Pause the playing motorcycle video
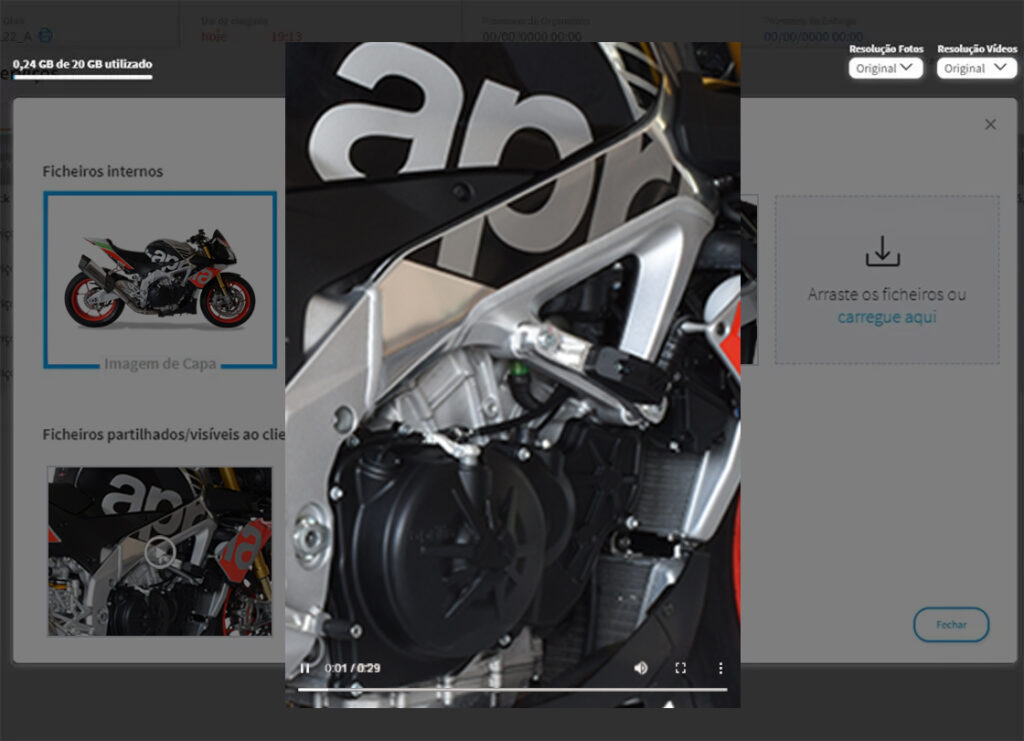 (305, 668)
